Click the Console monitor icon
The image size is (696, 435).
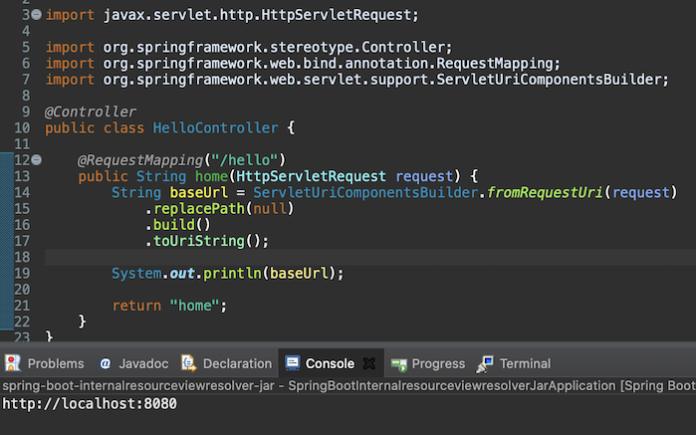(x=292, y=363)
